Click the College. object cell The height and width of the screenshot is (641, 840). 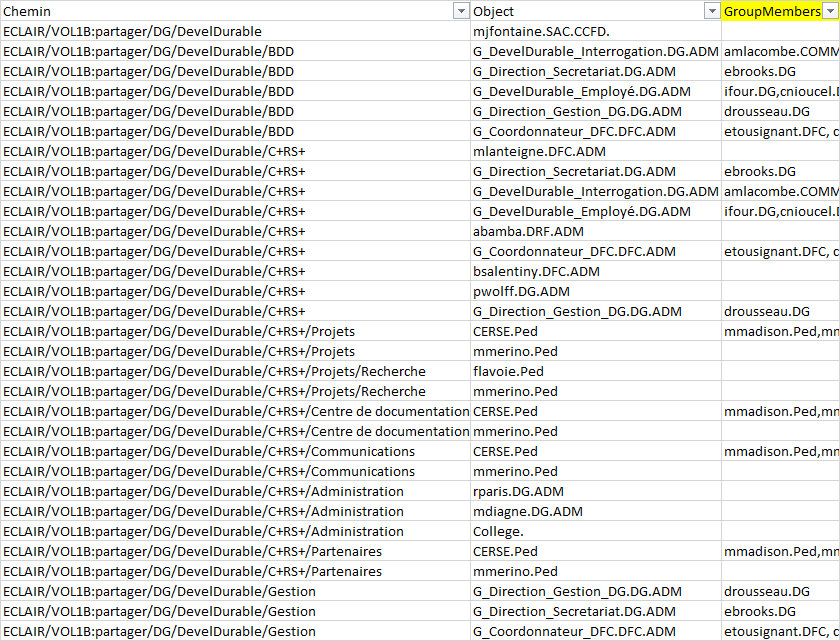pyautogui.click(x=498, y=531)
